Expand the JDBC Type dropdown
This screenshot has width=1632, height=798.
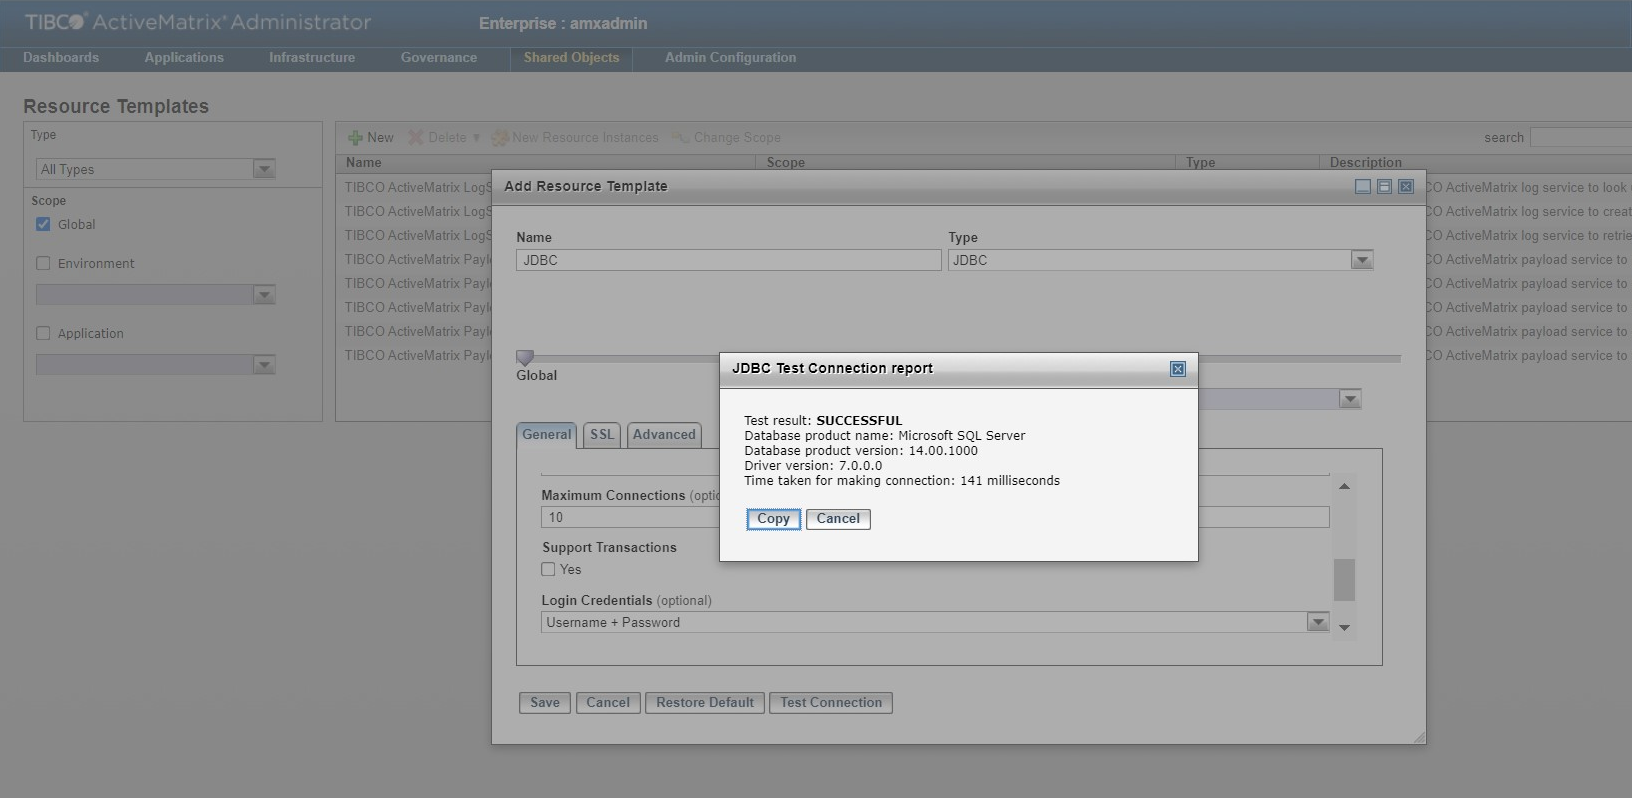[1361, 260]
